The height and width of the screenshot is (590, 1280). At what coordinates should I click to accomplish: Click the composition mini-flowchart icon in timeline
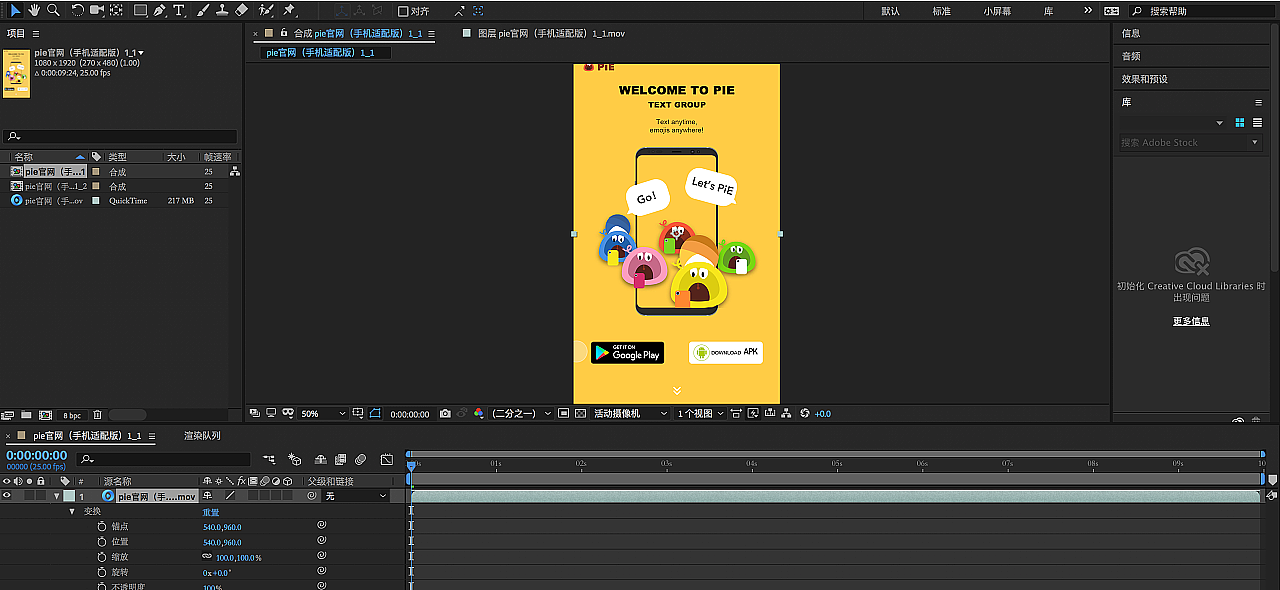click(x=269, y=459)
